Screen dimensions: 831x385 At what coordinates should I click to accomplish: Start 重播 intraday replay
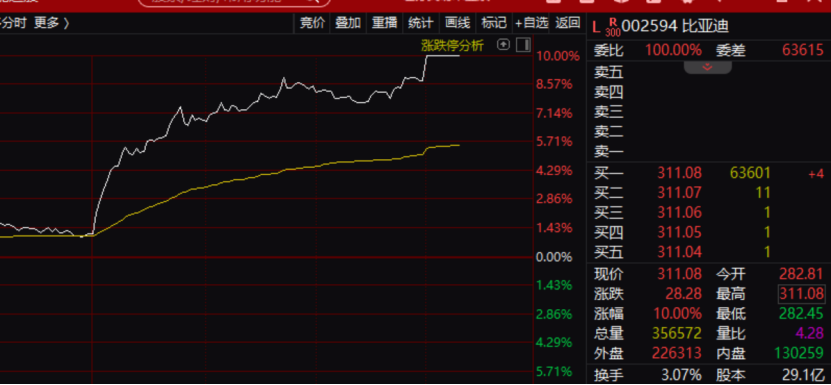click(x=384, y=23)
